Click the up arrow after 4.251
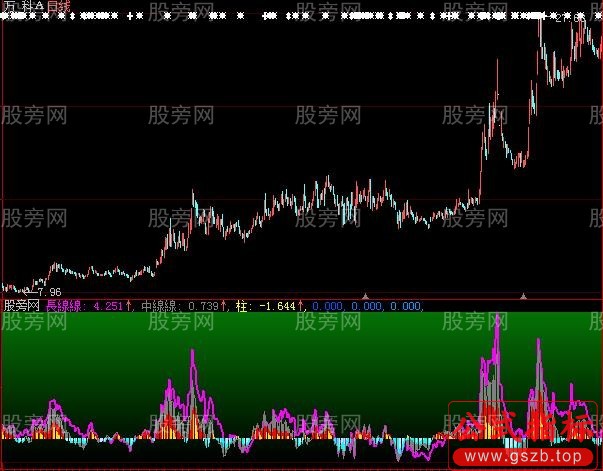This screenshot has width=603, height=471. [130, 305]
